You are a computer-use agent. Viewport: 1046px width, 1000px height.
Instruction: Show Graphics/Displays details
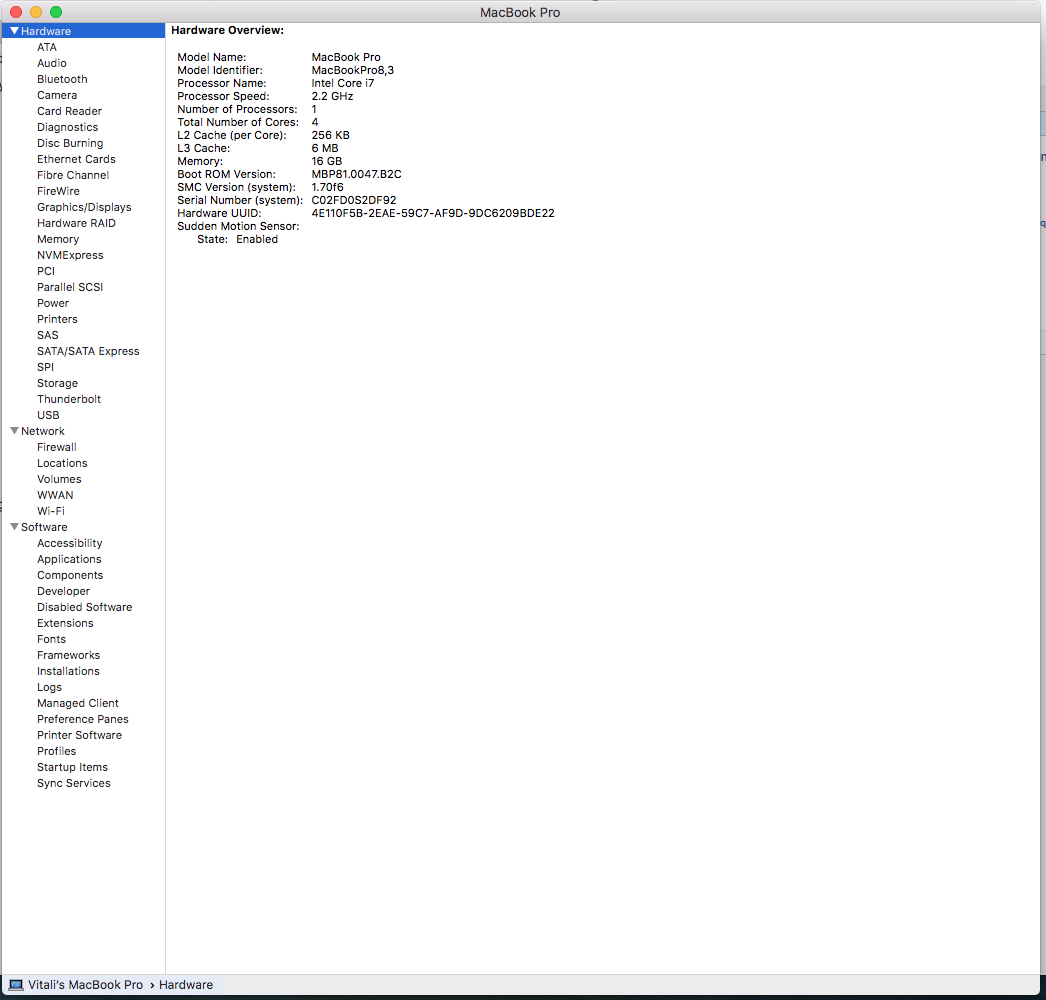pos(84,207)
